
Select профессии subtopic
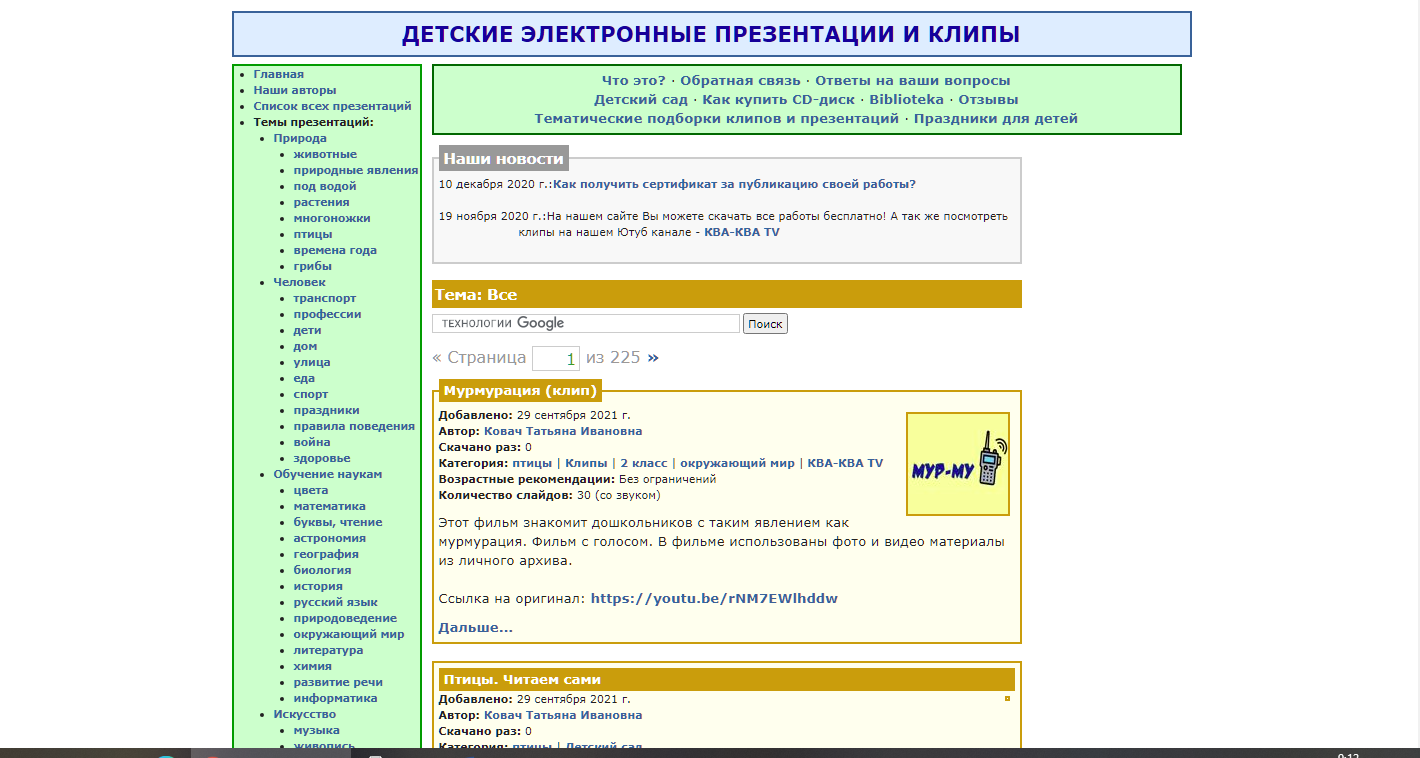point(328,314)
